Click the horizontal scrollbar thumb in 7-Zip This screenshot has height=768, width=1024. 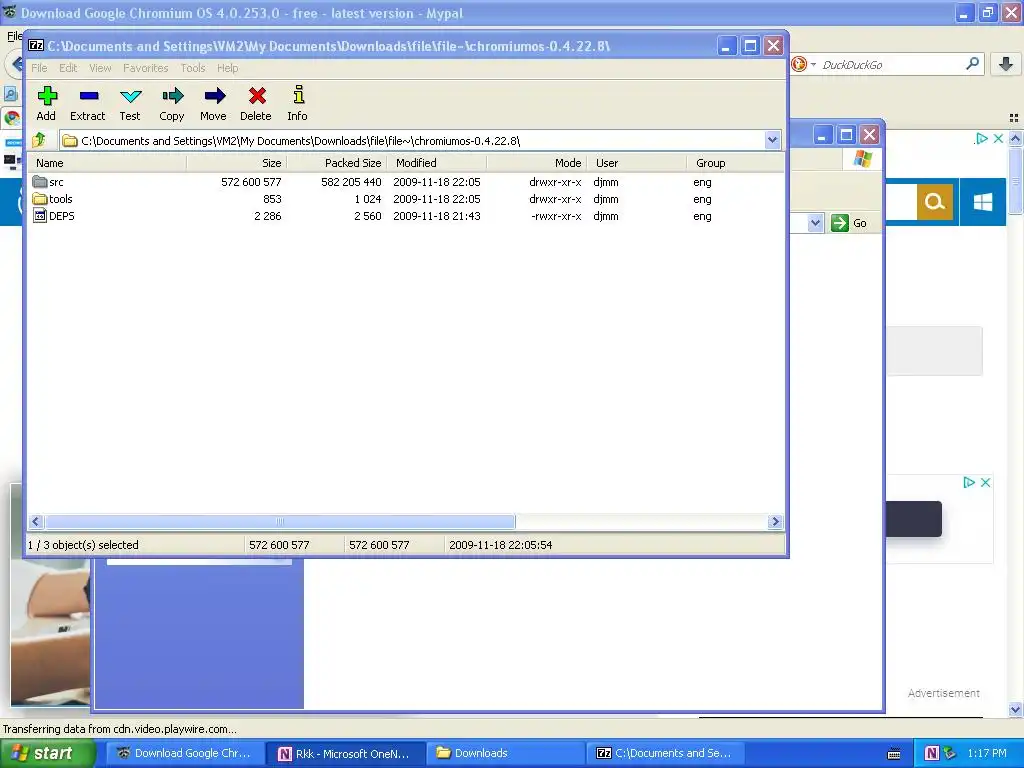coord(280,521)
